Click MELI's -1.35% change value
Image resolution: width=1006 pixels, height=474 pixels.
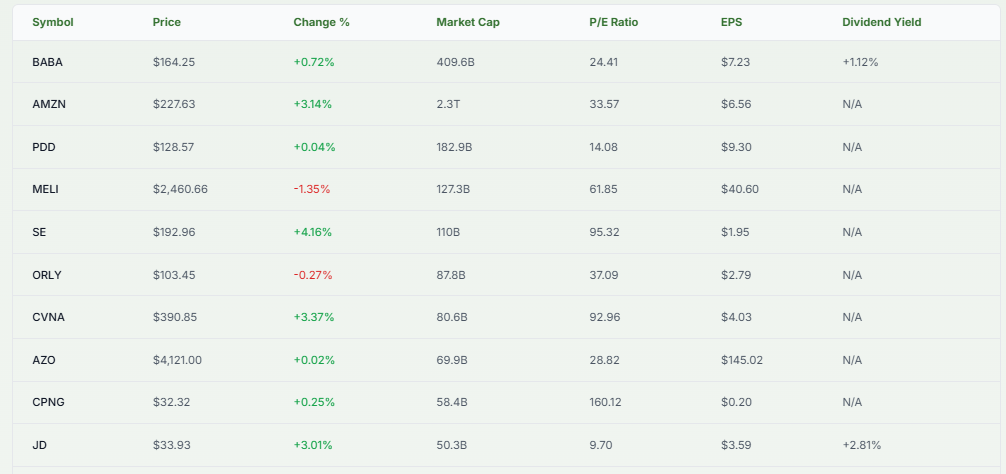tap(312, 189)
